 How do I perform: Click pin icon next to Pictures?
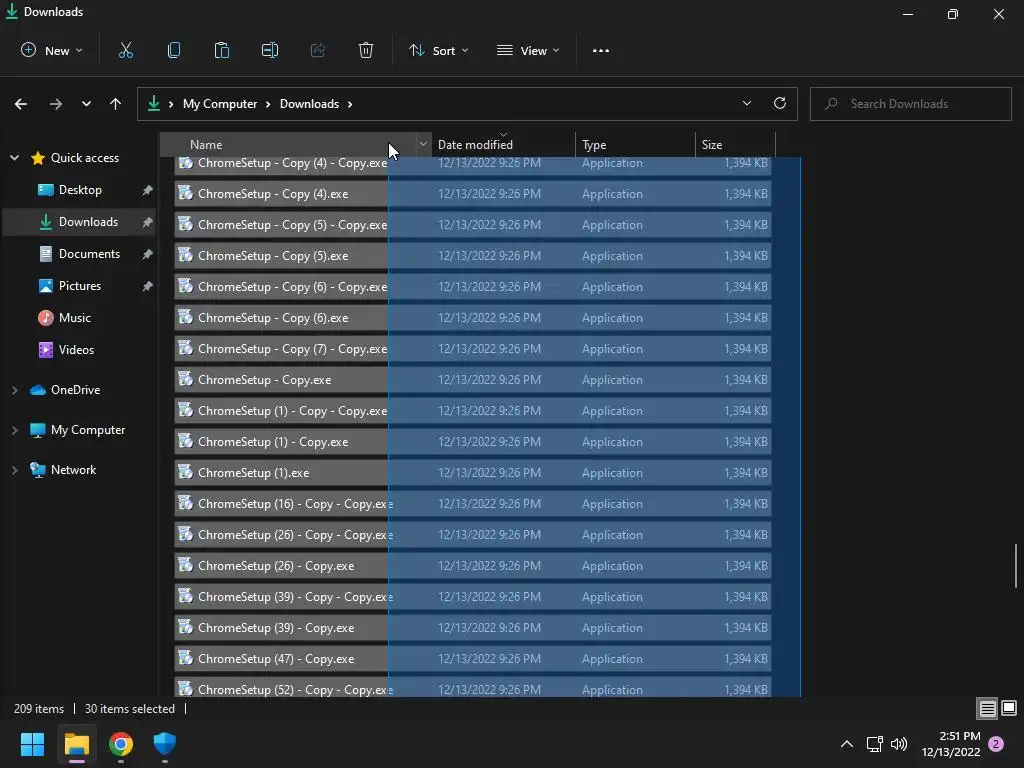coord(147,286)
